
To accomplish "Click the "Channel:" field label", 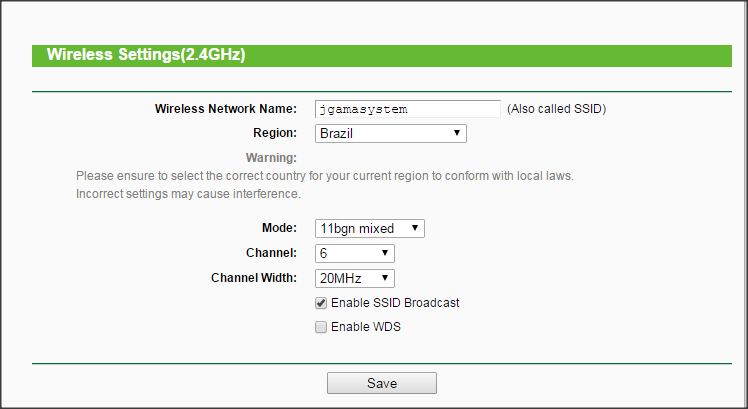I will (271, 254).
